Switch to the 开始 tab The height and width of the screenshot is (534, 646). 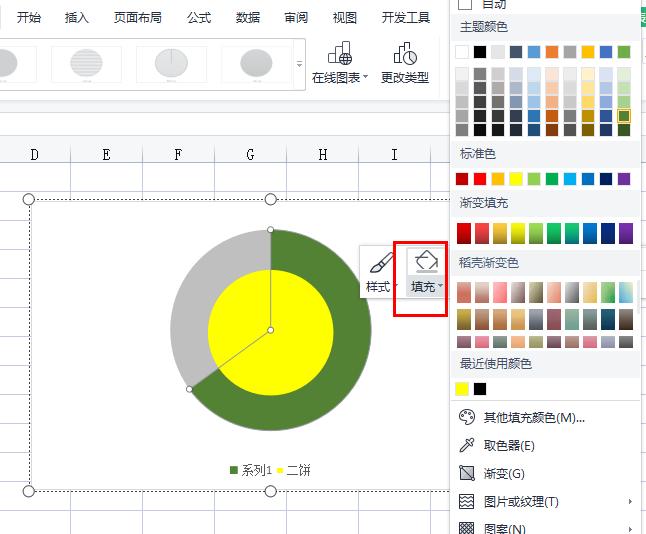pyautogui.click(x=29, y=17)
